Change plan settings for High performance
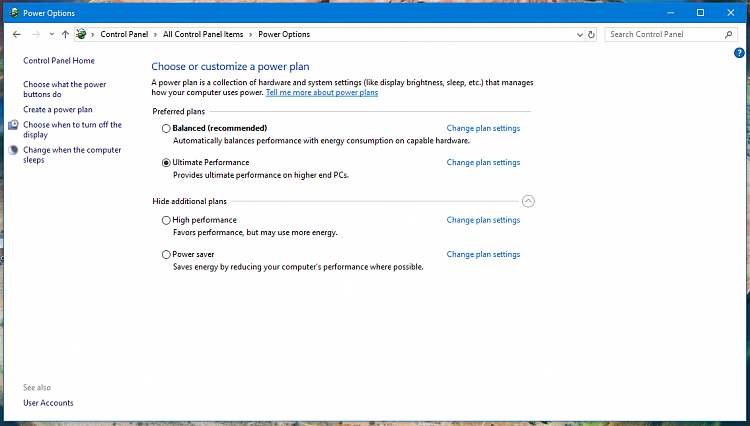The height and width of the screenshot is (426, 750). point(483,220)
